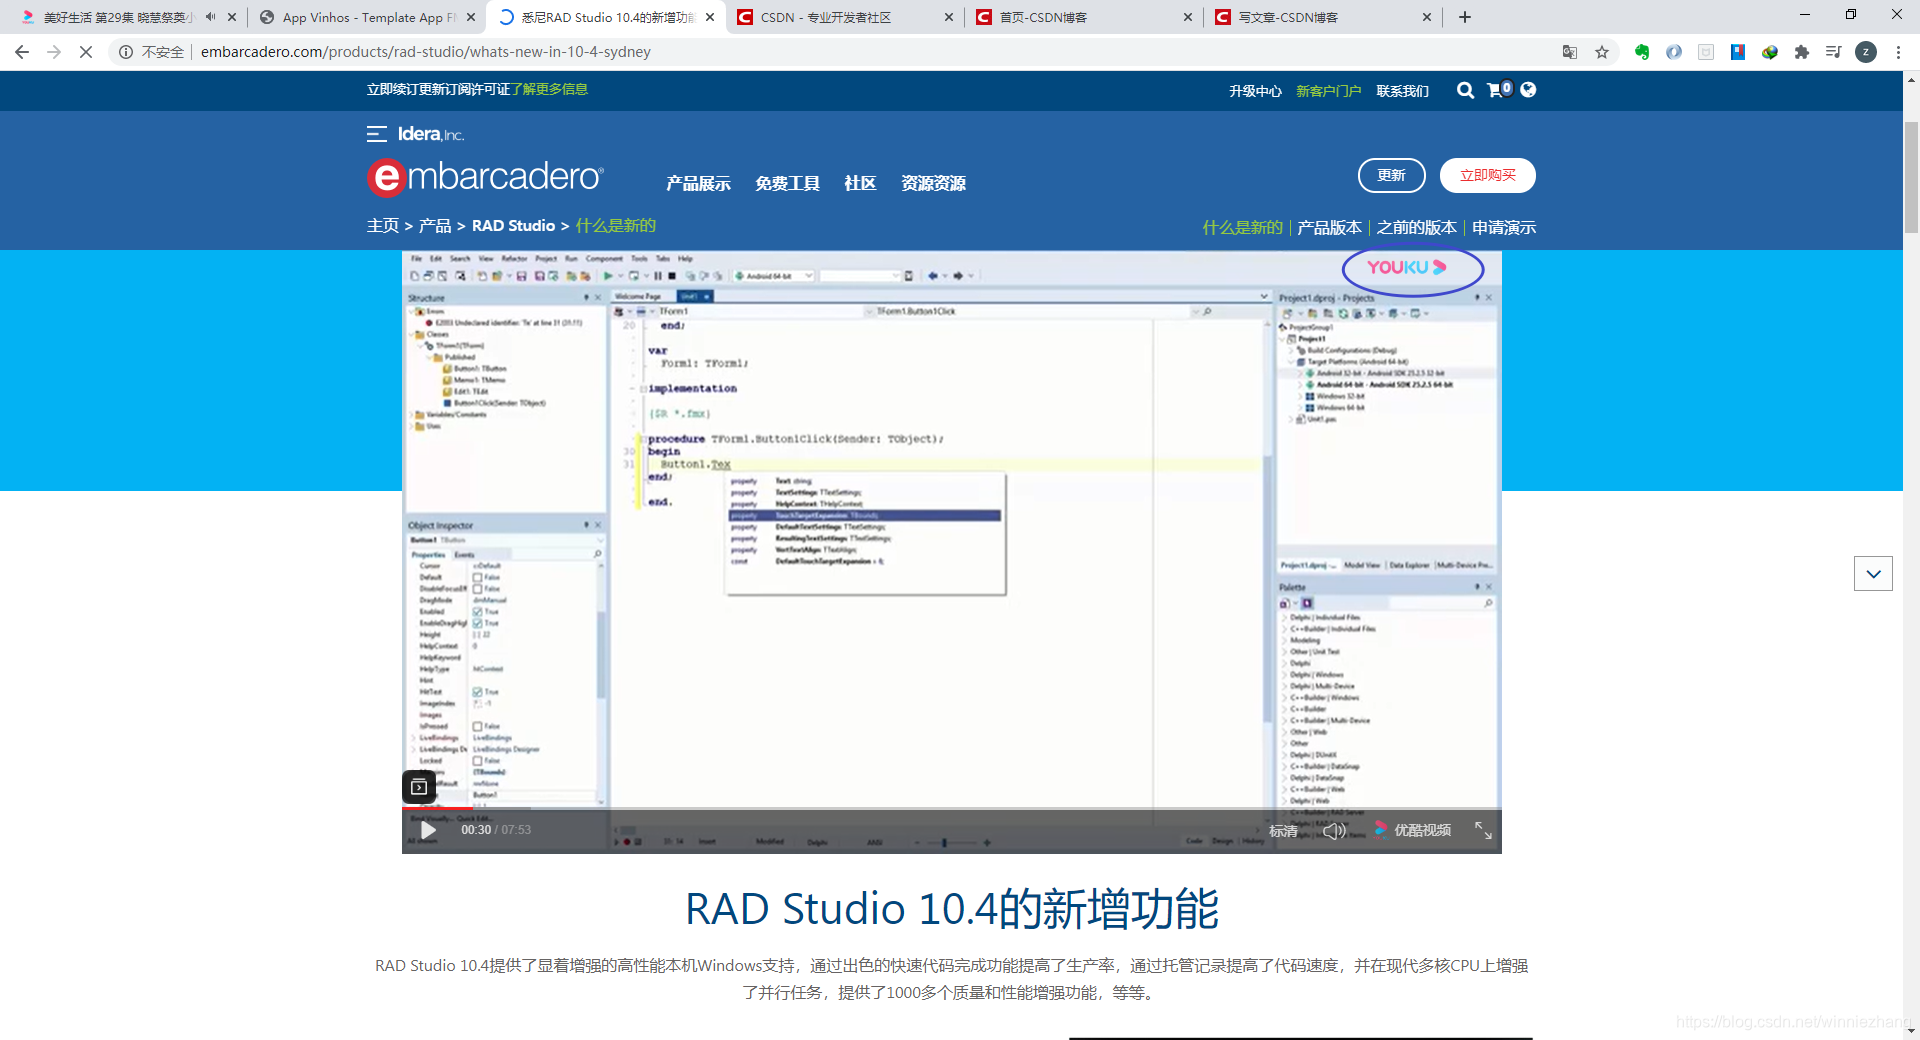Open the 升级中心 link

(1255, 91)
